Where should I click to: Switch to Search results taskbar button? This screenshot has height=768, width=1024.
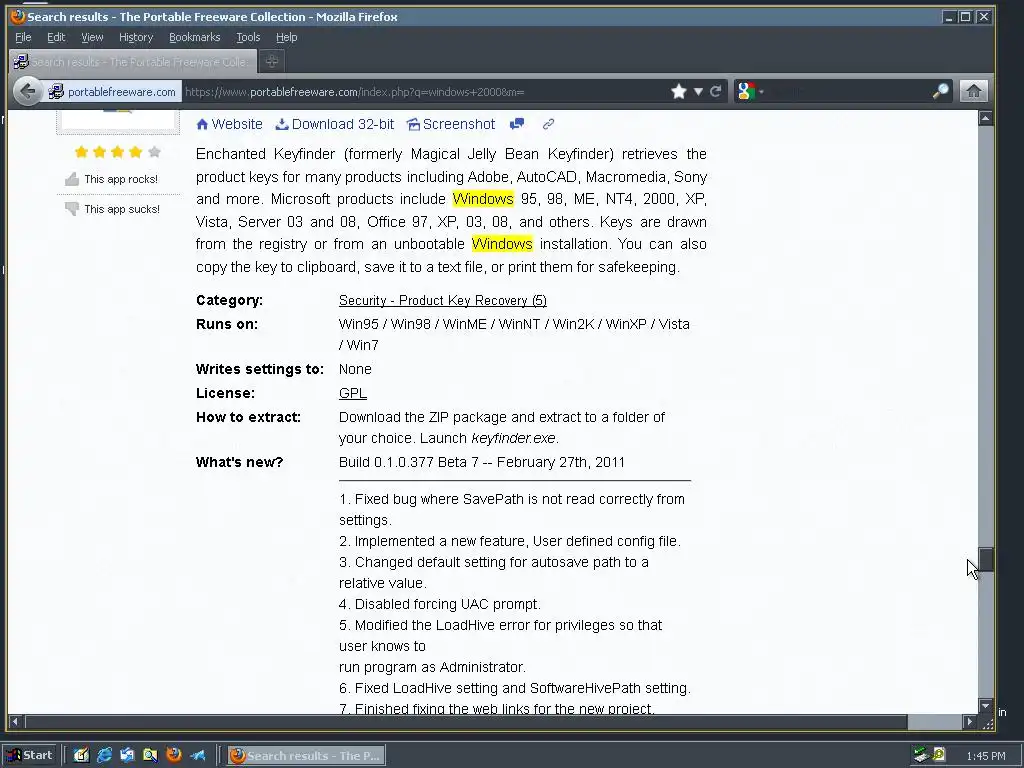coord(306,756)
